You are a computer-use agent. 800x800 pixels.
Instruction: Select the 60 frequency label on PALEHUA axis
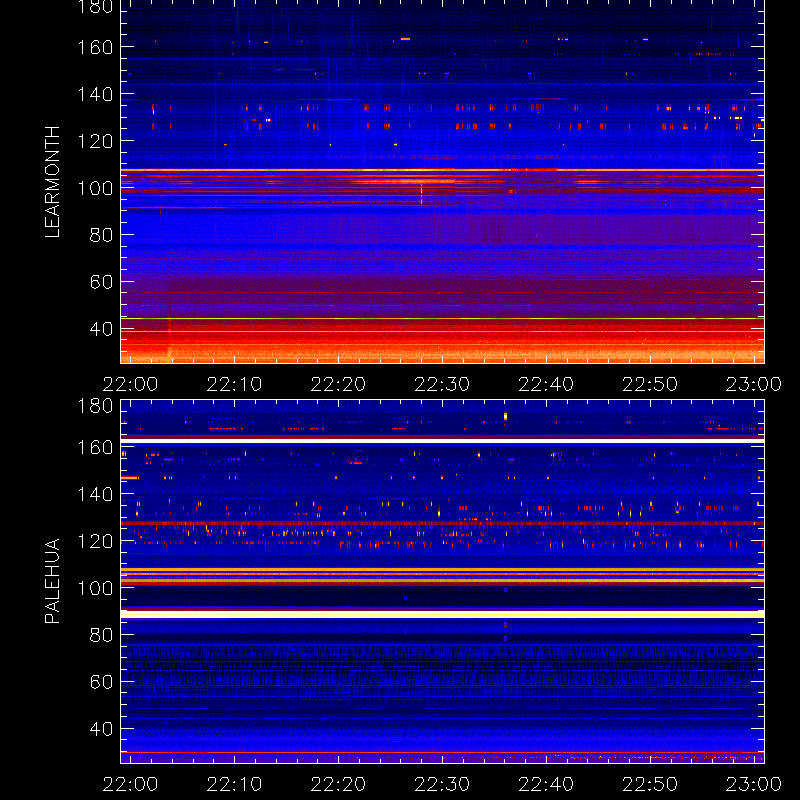(x=101, y=682)
